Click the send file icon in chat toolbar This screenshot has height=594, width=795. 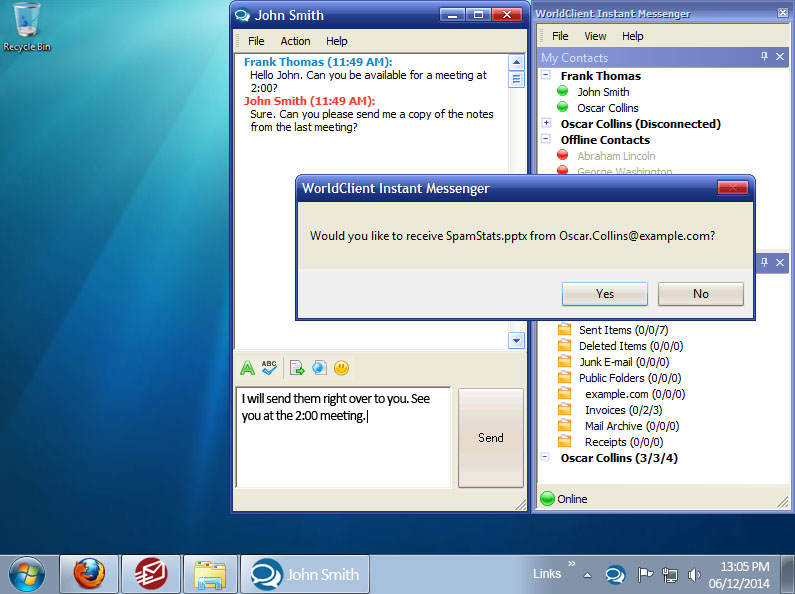297,367
